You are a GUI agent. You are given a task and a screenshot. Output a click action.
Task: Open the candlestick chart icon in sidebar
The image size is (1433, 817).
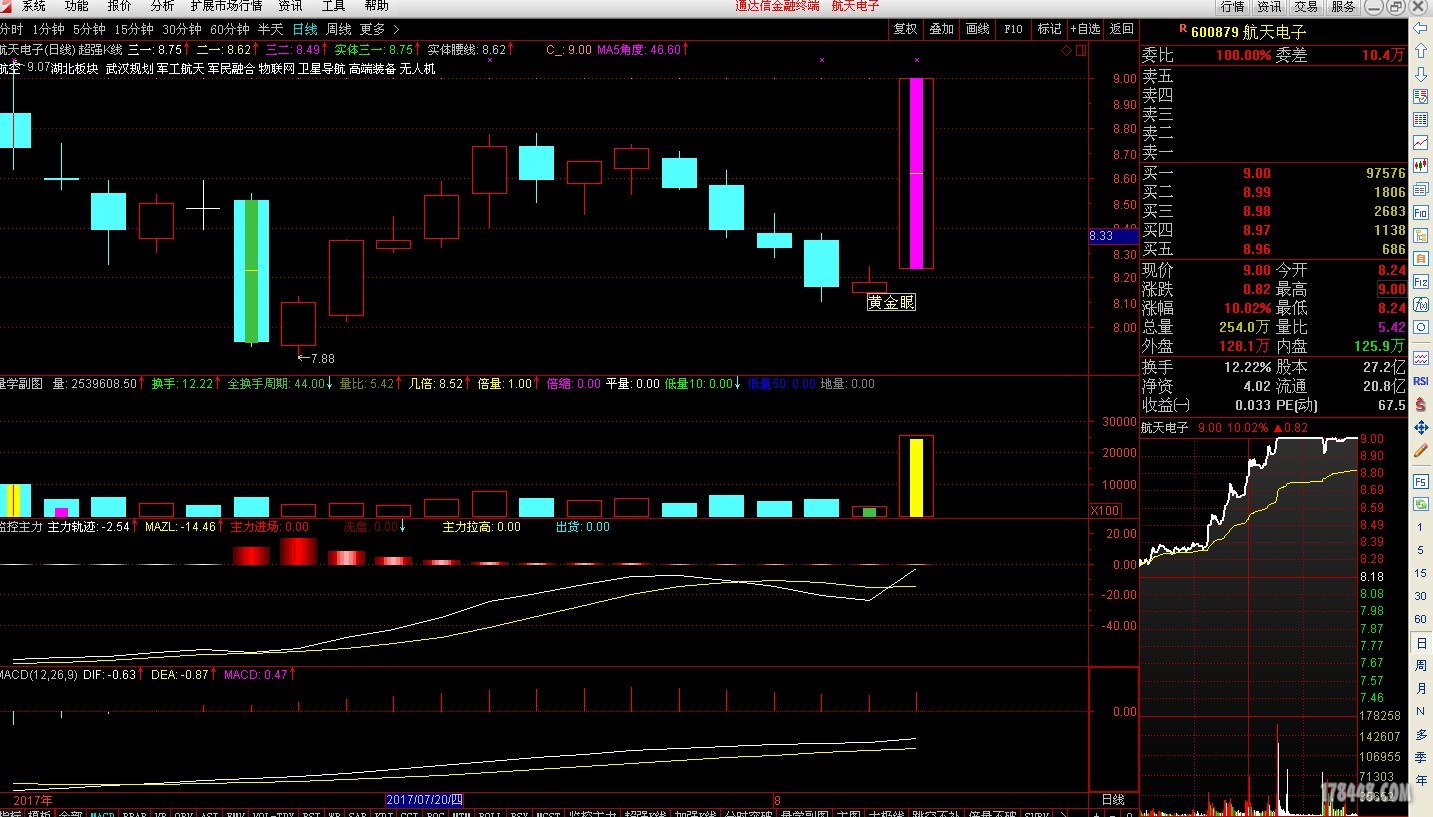click(x=1421, y=167)
